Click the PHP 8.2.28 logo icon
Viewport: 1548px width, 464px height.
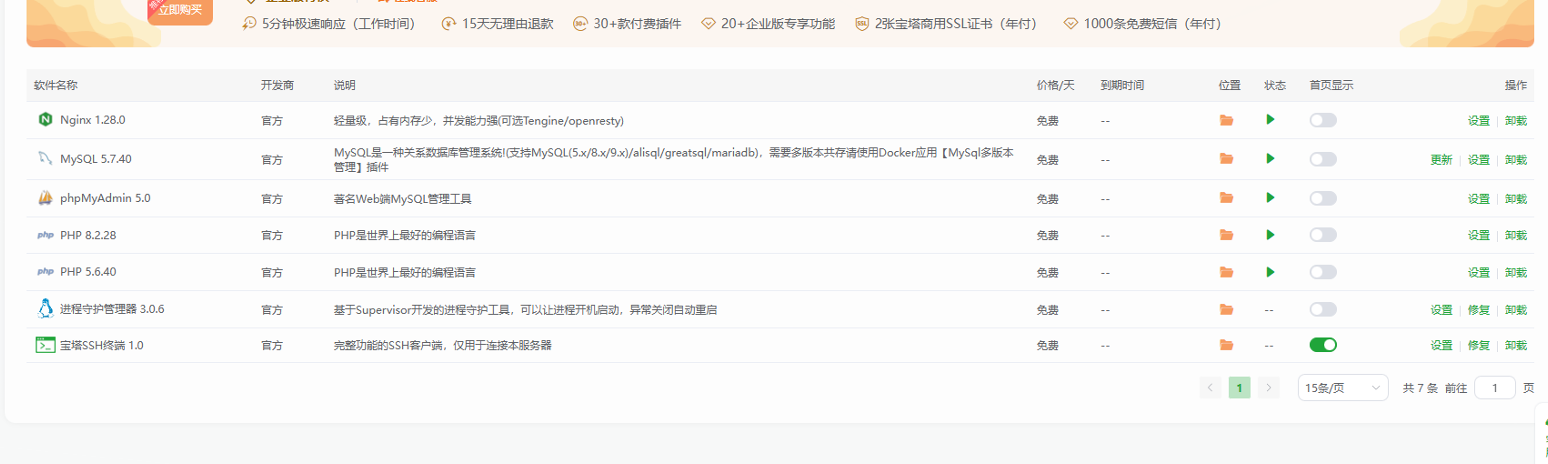tap(45, 235)
